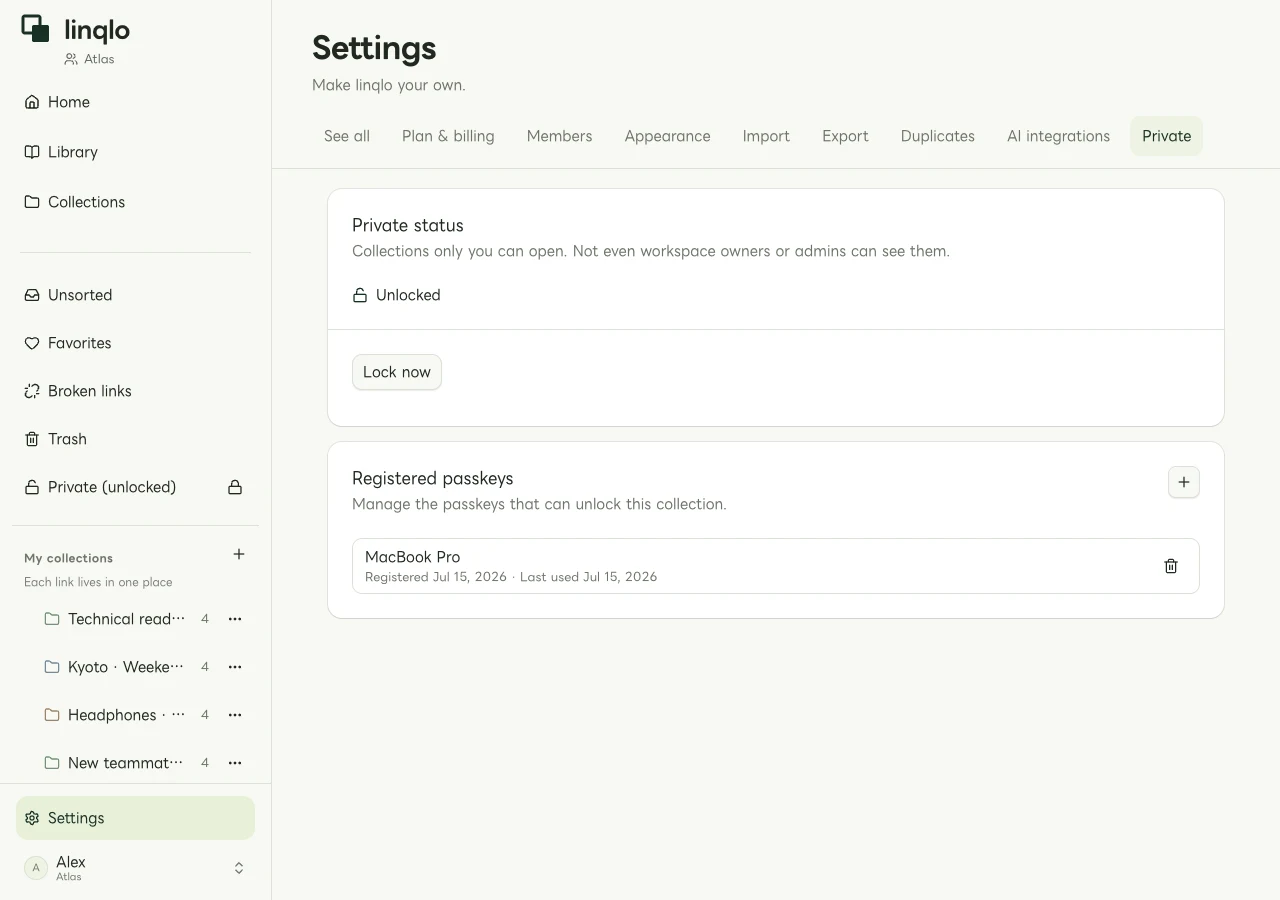Viewport: 1280px width, 900px height.
Task: Click the lock icon beside Private (unlocked)
Action: point(235,487)
